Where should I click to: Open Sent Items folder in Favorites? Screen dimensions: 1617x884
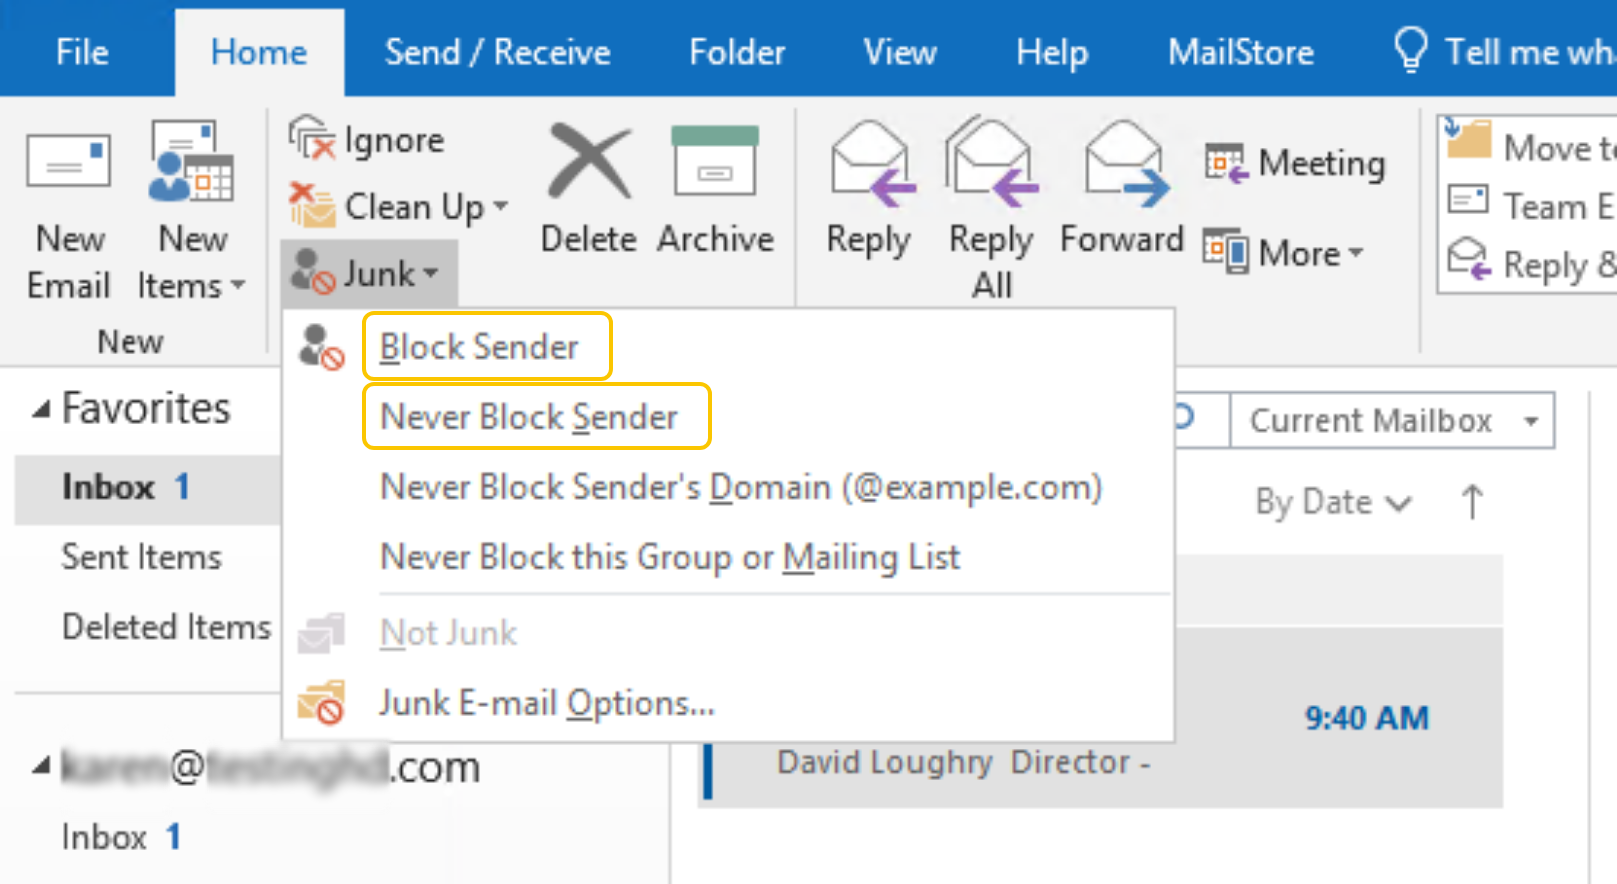tap(142, 557)
